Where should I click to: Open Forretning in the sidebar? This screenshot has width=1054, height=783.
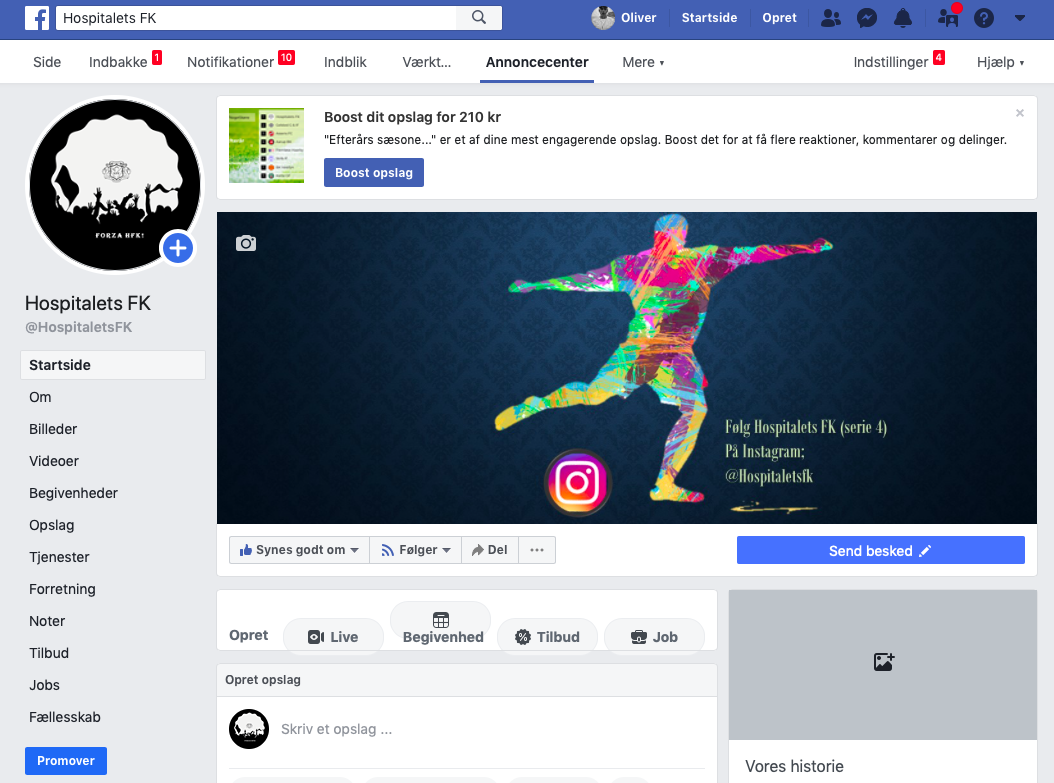pos(63,589)
